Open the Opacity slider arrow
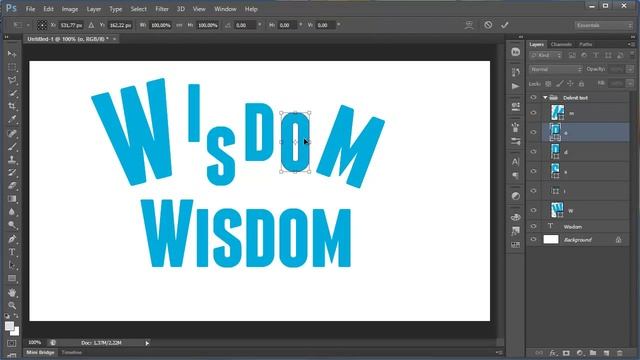This screenshot has width=640, height=360. point(630,69)
